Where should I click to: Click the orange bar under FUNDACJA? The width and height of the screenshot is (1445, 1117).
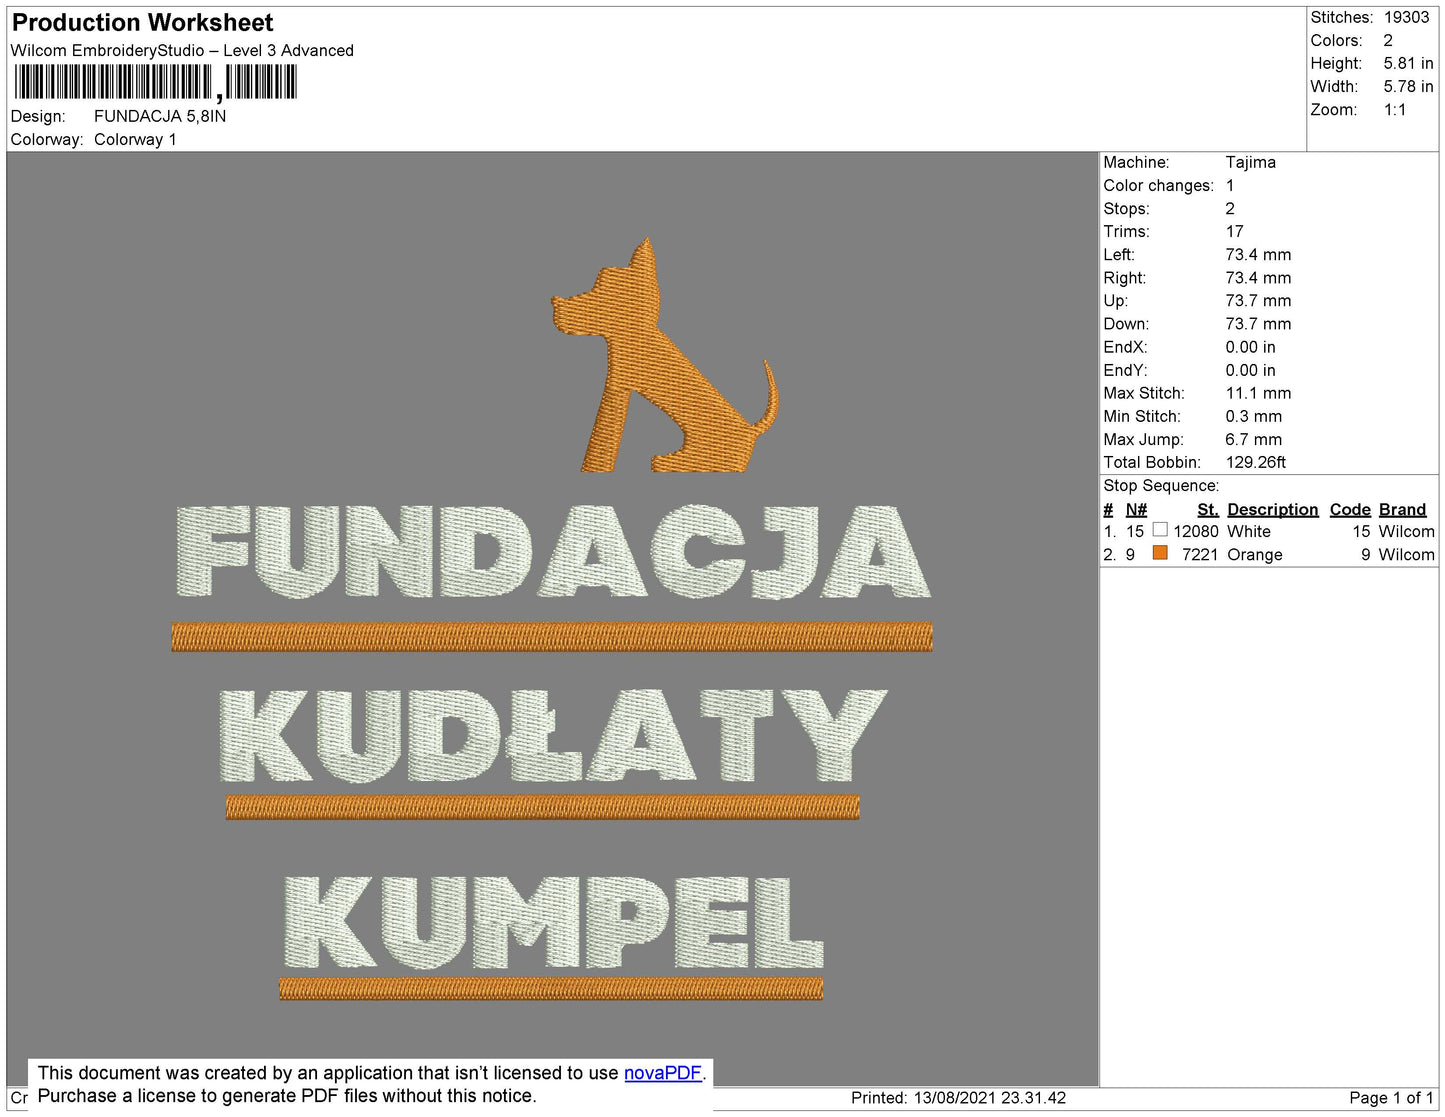(x=552, y=637)
